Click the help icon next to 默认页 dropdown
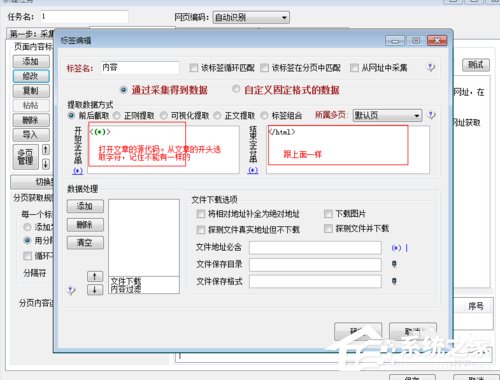The width and height of the screenshot is (500, 380). [431, 115]
